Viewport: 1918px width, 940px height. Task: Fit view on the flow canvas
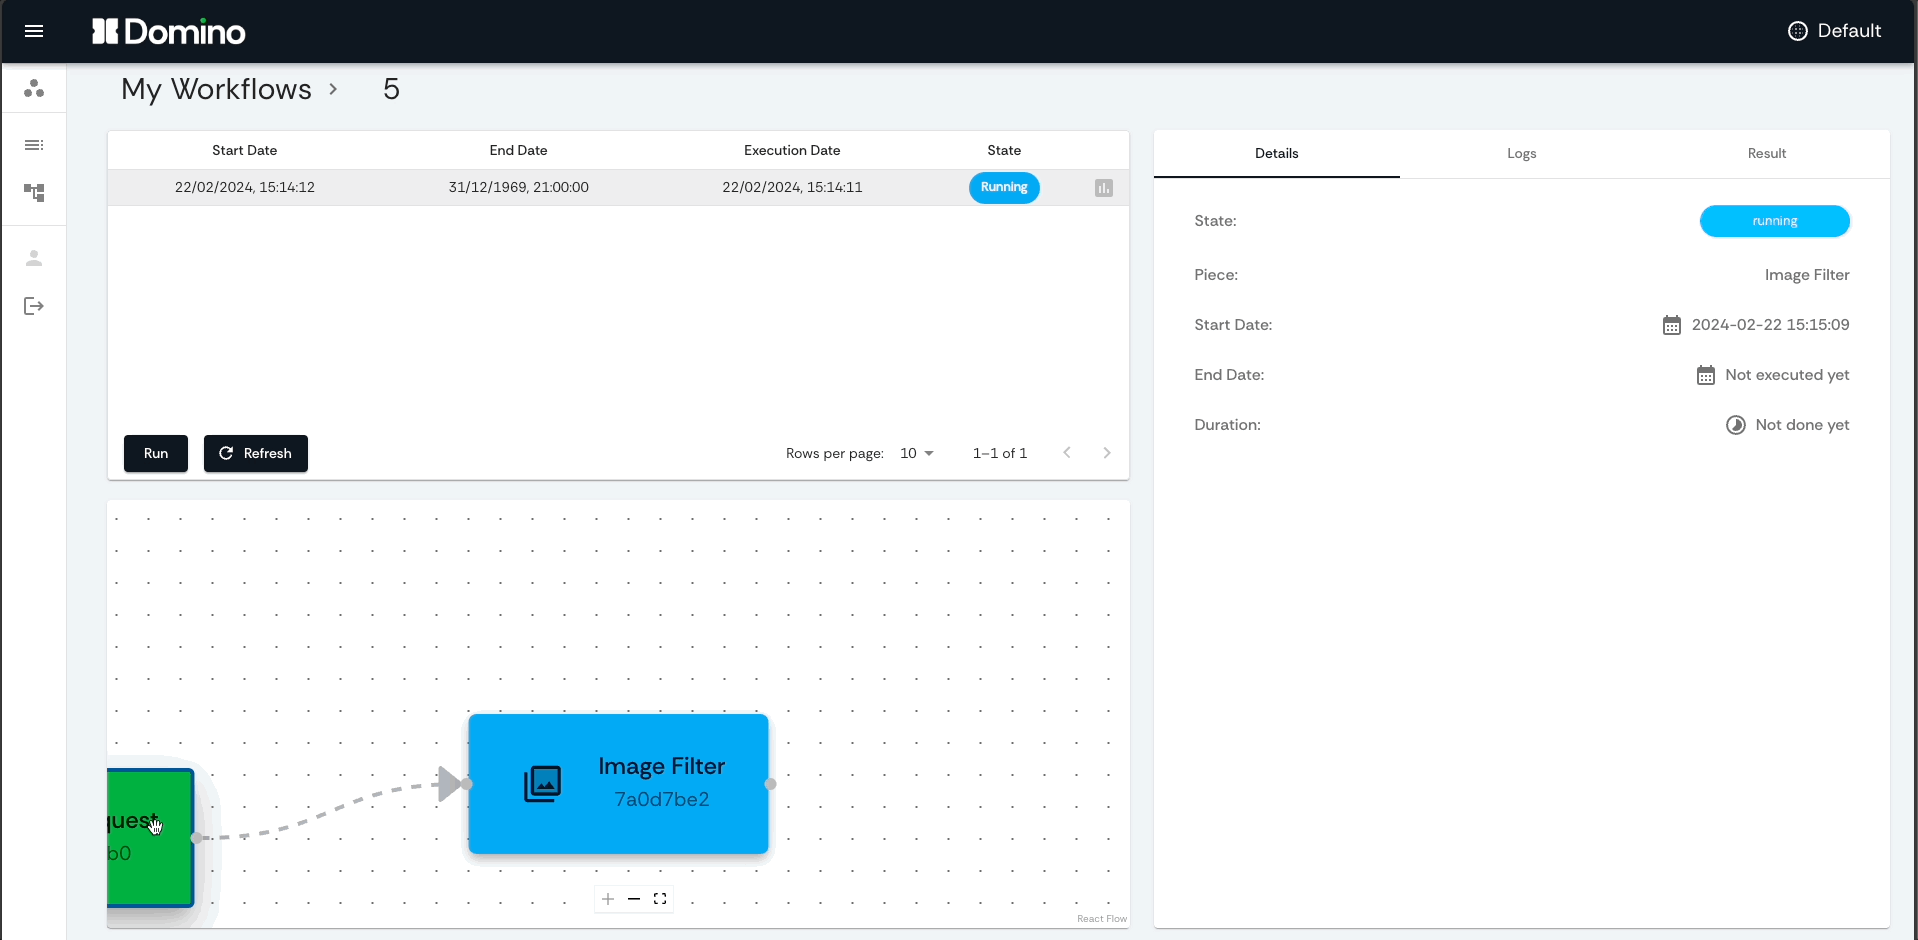coord(660,899)
